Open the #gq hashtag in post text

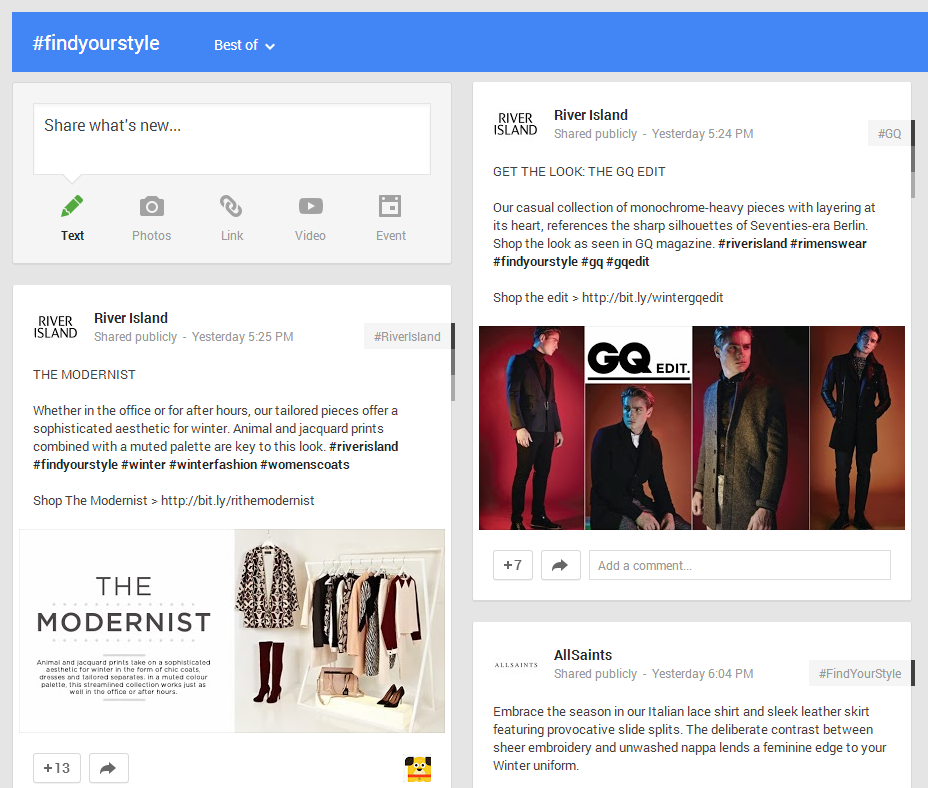[592, 262]
